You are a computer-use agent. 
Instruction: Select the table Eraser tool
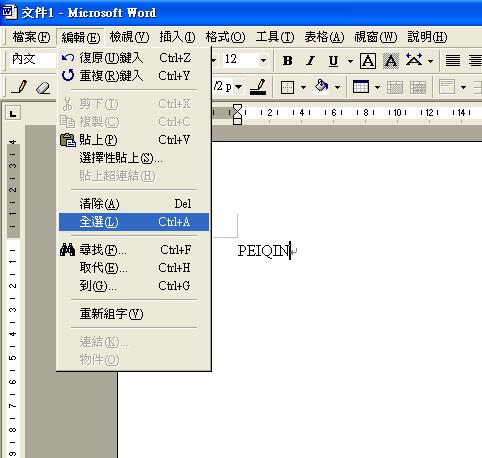[43, 88]
